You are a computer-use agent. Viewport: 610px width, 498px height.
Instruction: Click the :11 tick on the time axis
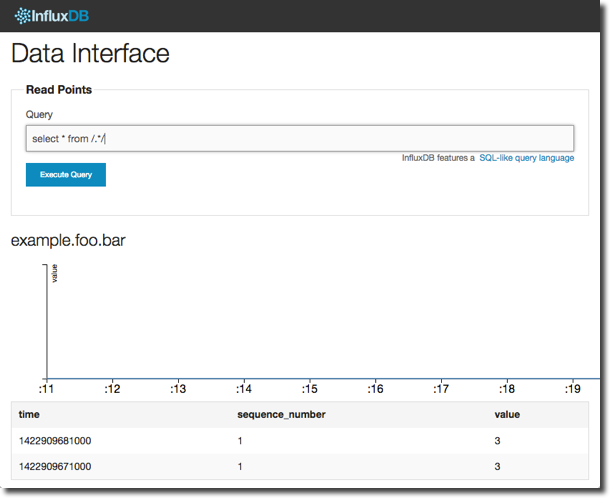[x=46, y=389]
